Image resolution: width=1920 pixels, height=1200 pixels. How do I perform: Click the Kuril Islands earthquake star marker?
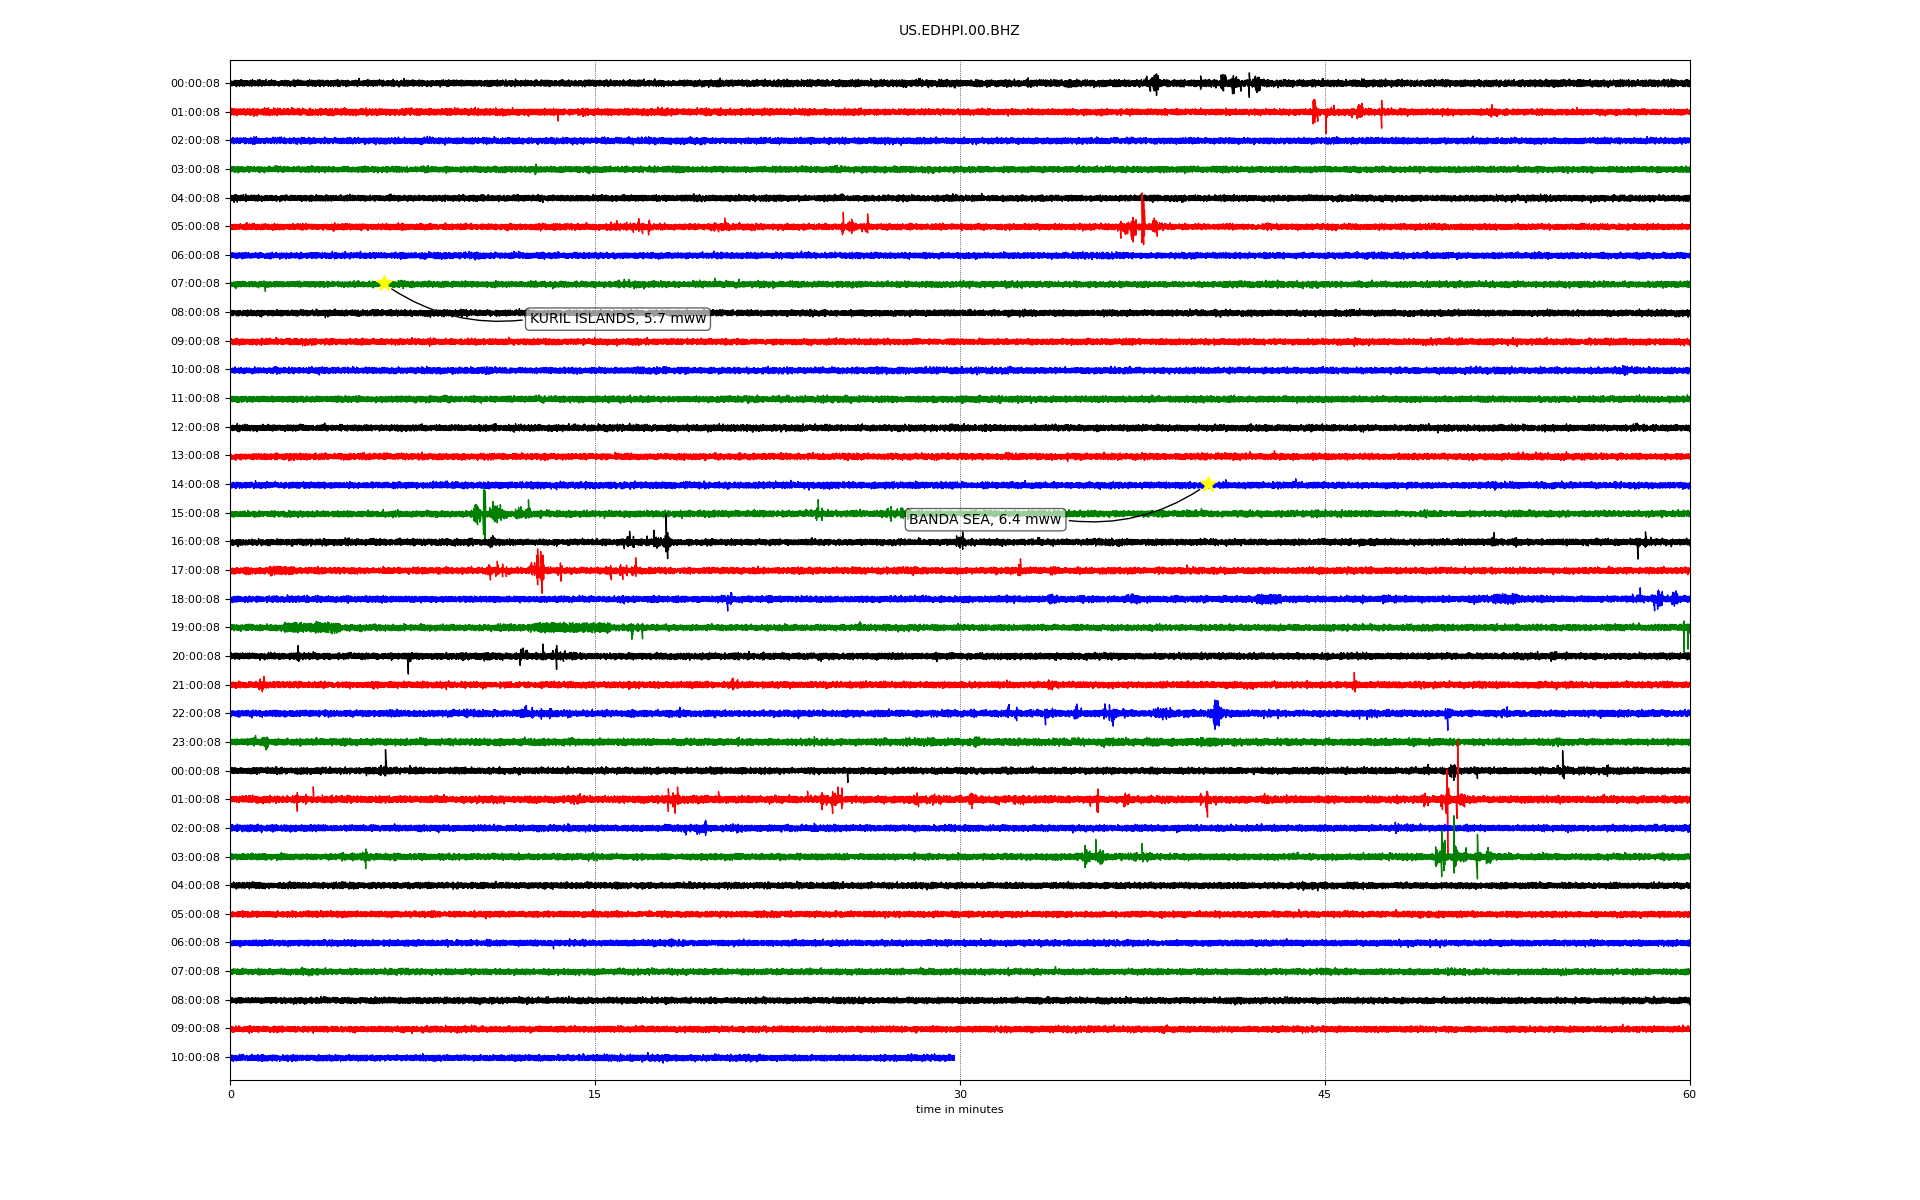pos(384,283)
